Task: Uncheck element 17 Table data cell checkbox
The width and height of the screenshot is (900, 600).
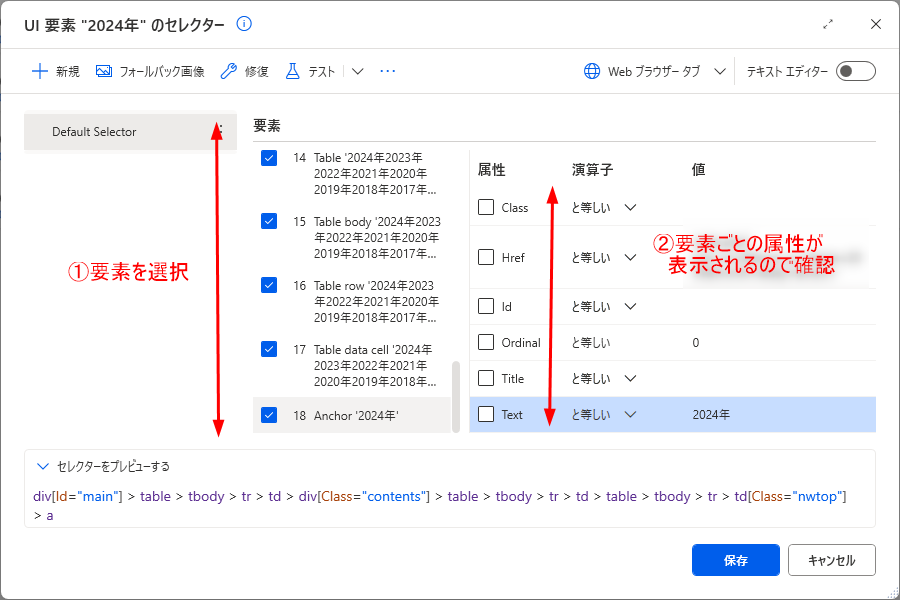Action: [x=269, y=349]
